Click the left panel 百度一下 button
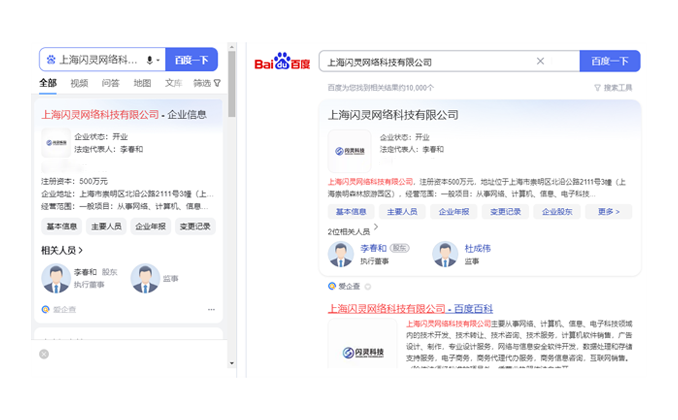678x420 pixels. tap(192, 60)
